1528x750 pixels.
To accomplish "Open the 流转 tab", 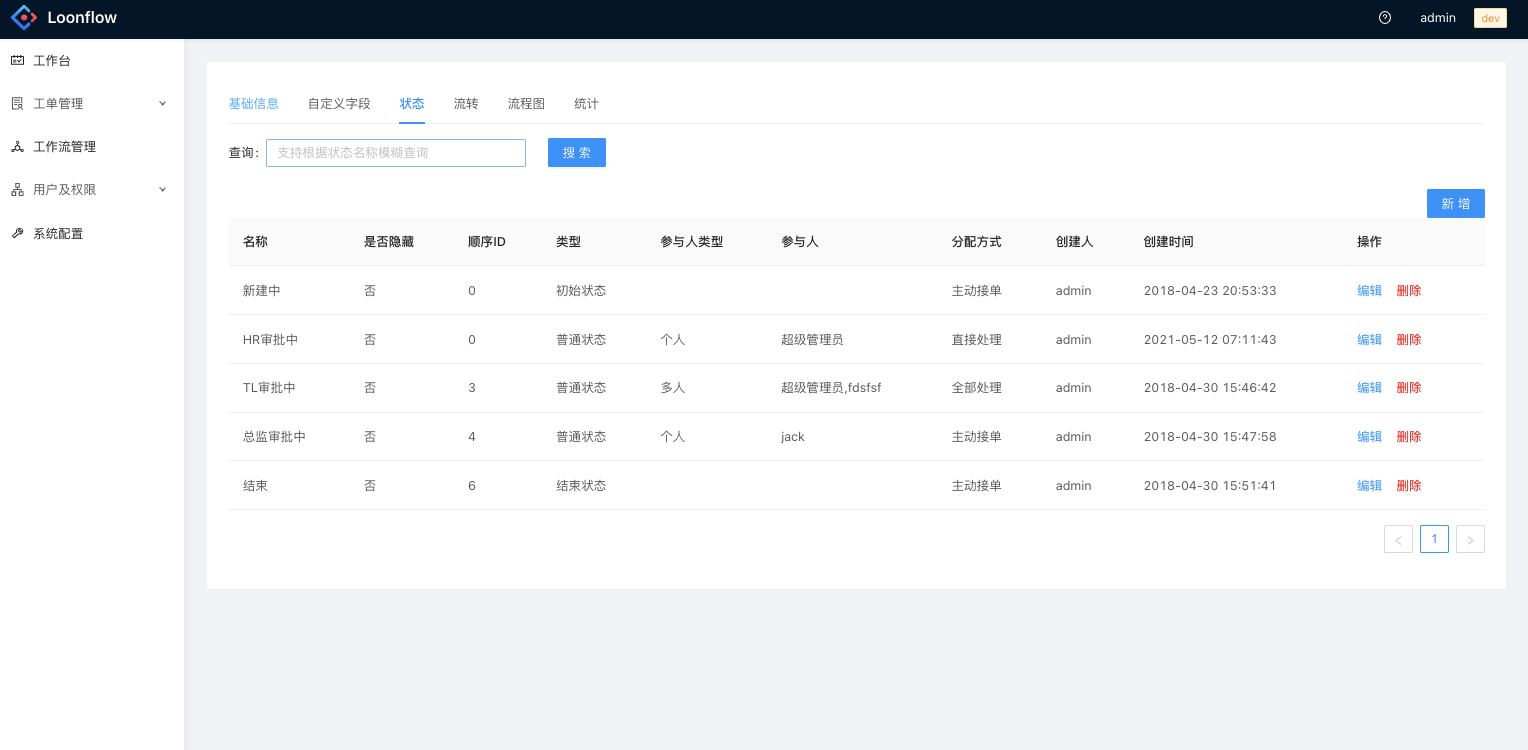I will 465,103.
